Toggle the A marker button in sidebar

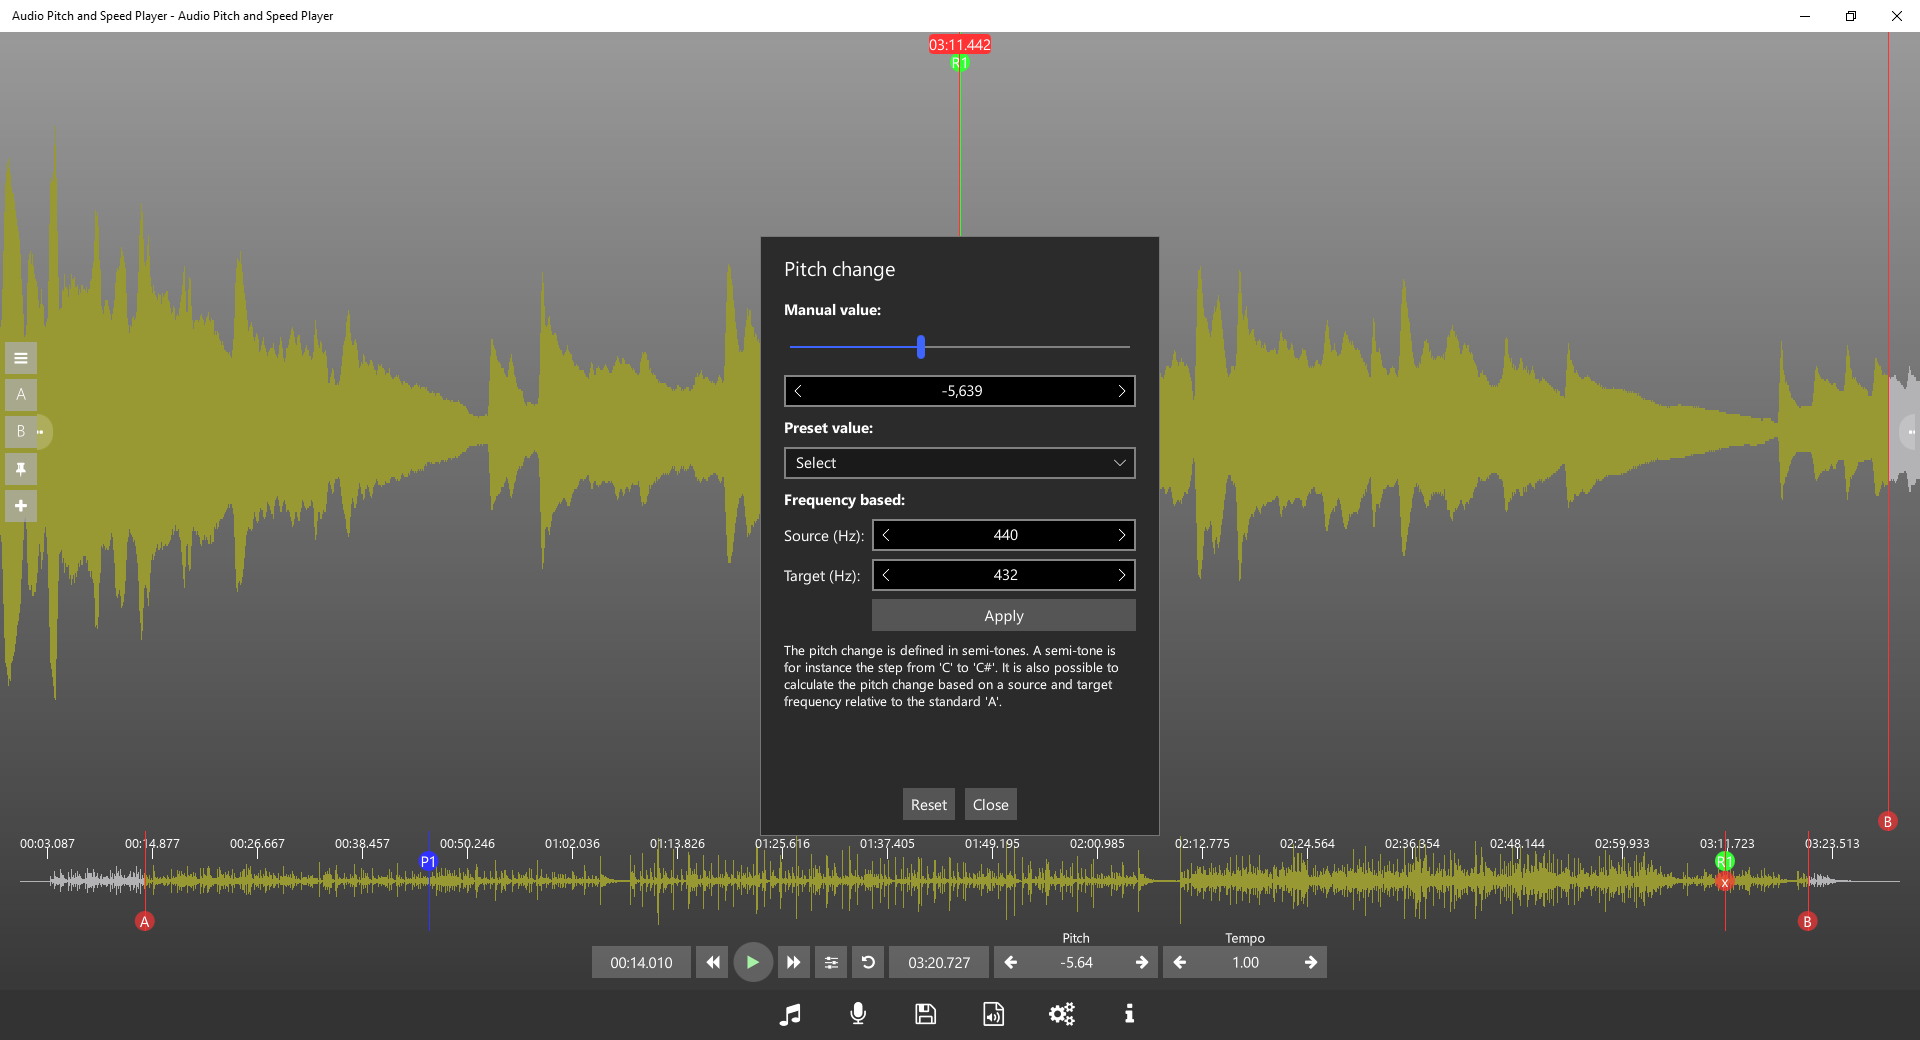pyautogui.click(x=21, y=394)
